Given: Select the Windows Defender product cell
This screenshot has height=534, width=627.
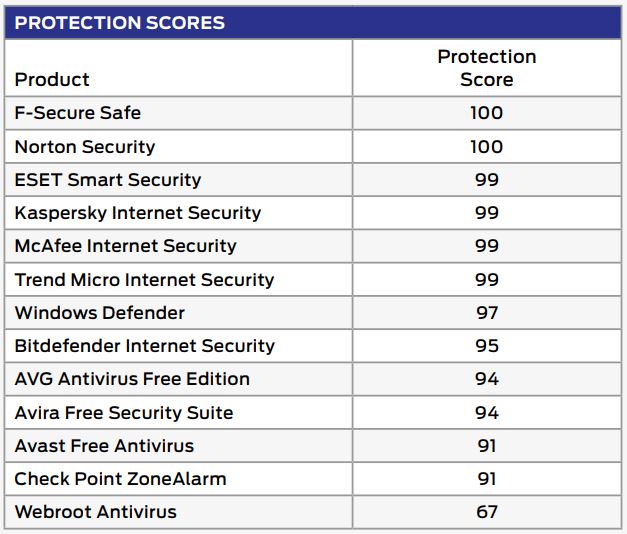Looking at the screenshot, I should click(100, 313).
